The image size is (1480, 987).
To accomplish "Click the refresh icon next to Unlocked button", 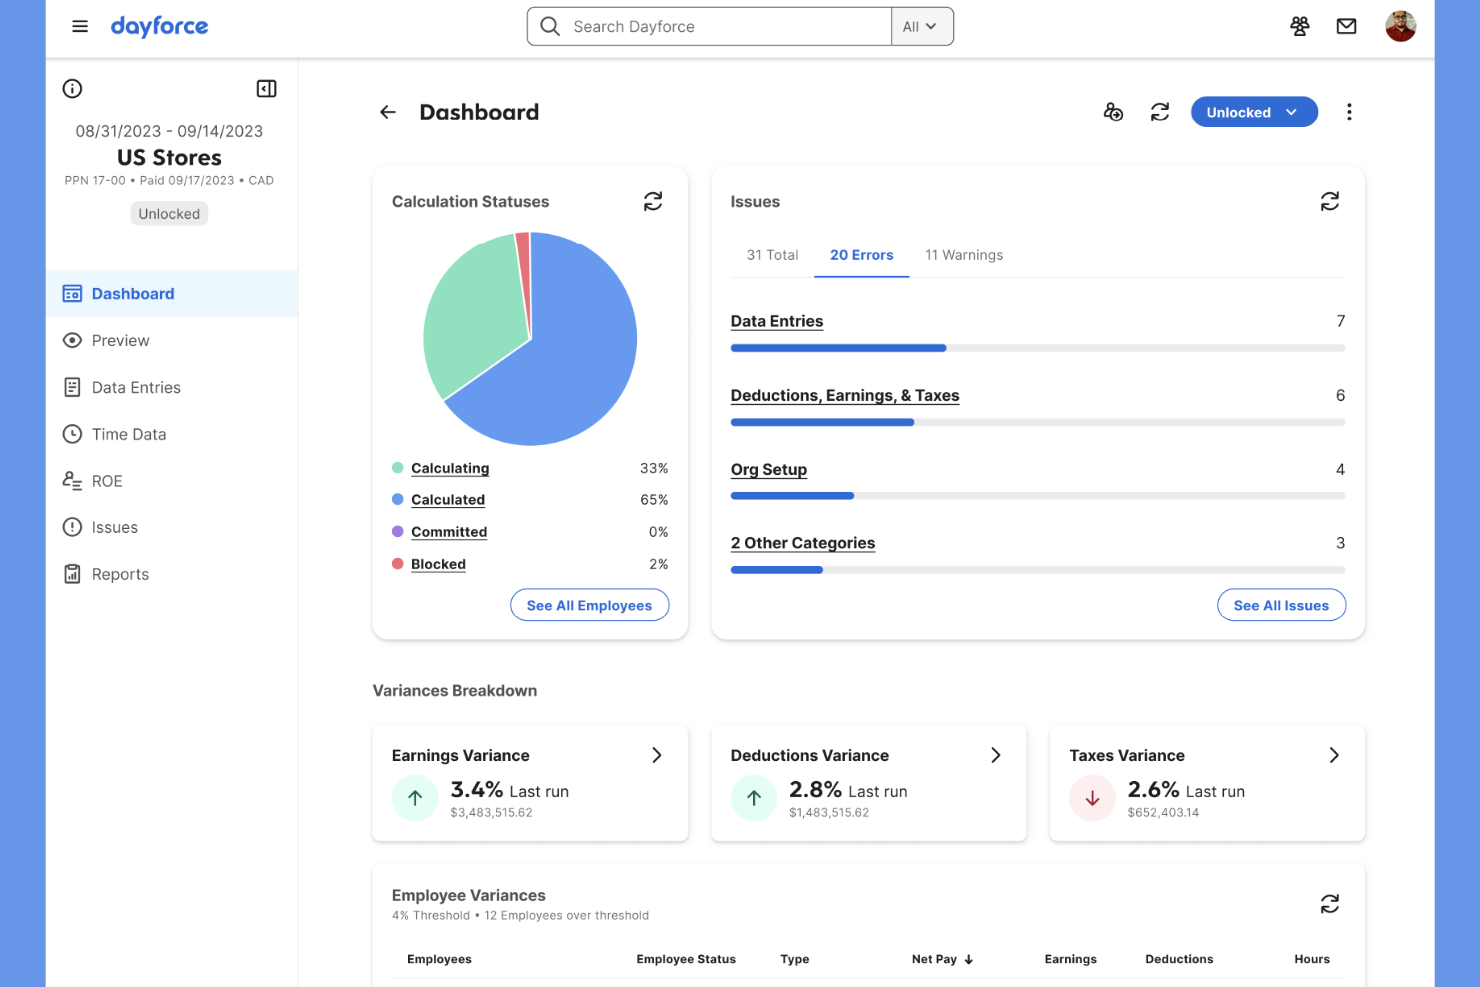I will tap(1160, 112).
